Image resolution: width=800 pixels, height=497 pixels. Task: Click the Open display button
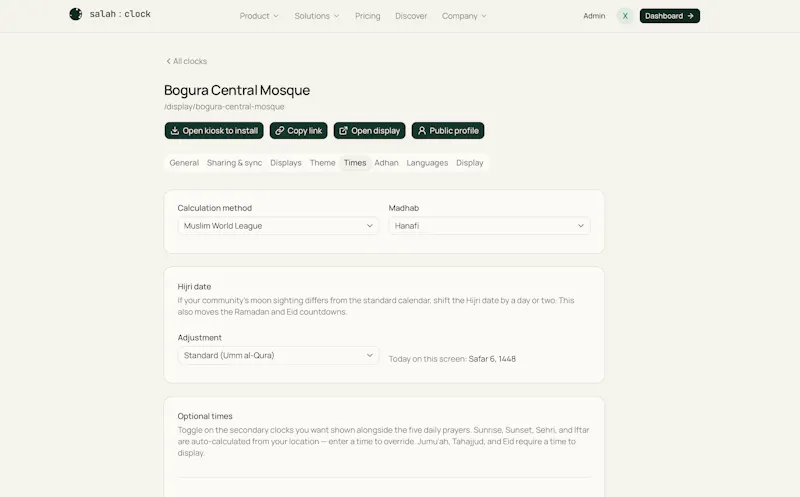(x=369, y=131)
